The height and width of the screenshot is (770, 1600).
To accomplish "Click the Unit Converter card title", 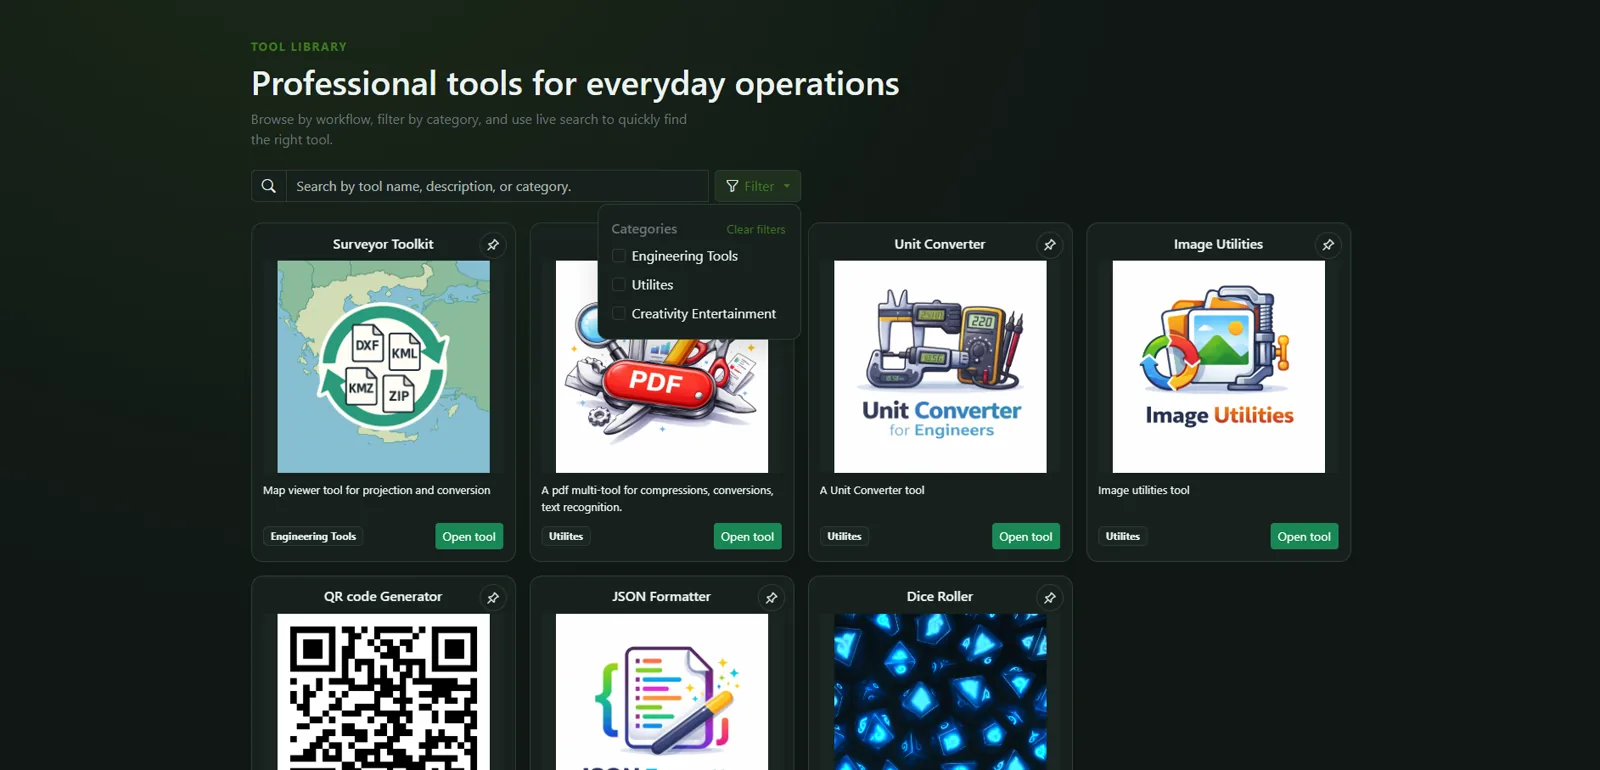I will (940, 244).
